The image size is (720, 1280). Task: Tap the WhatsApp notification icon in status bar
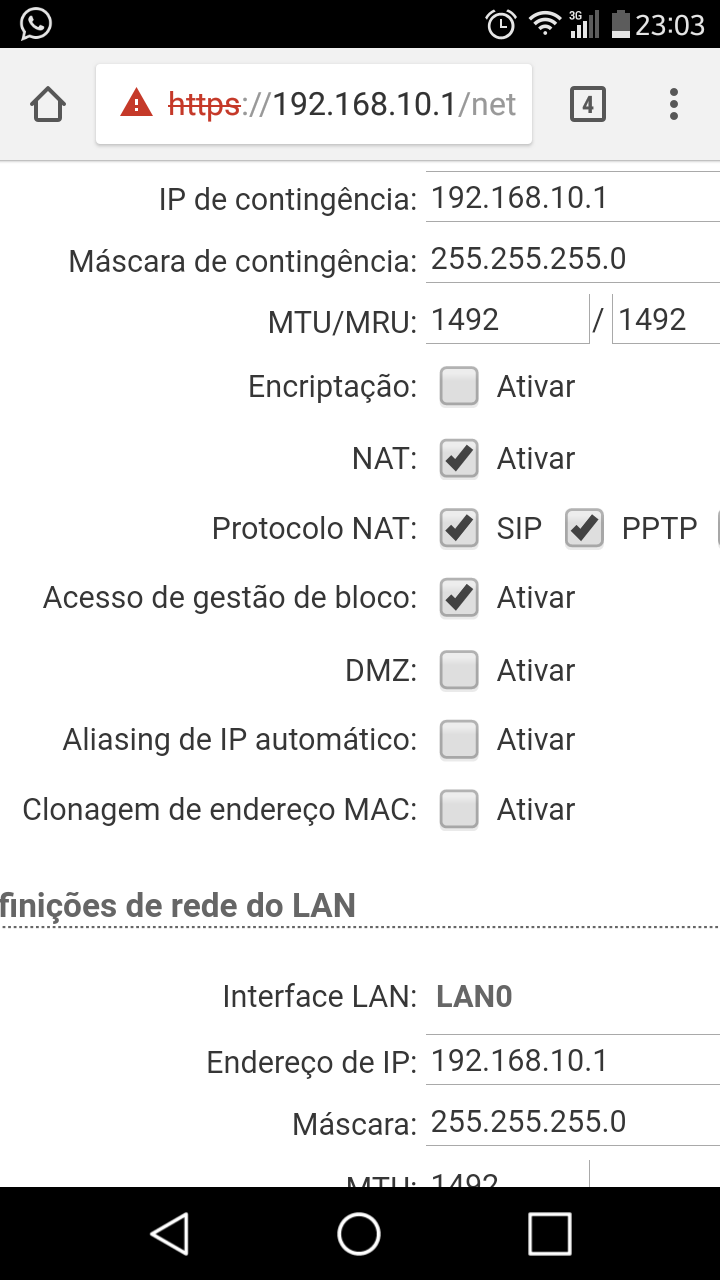coord(35,23)
